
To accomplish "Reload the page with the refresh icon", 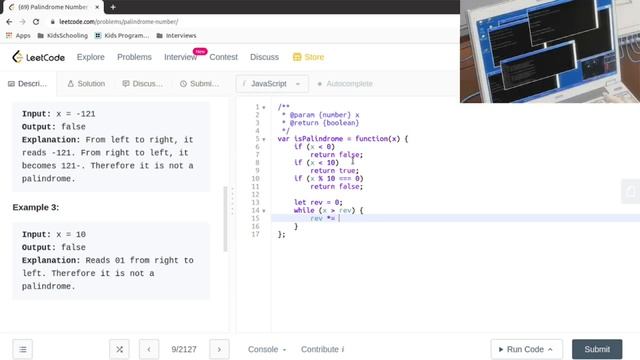I will point(36,22).
